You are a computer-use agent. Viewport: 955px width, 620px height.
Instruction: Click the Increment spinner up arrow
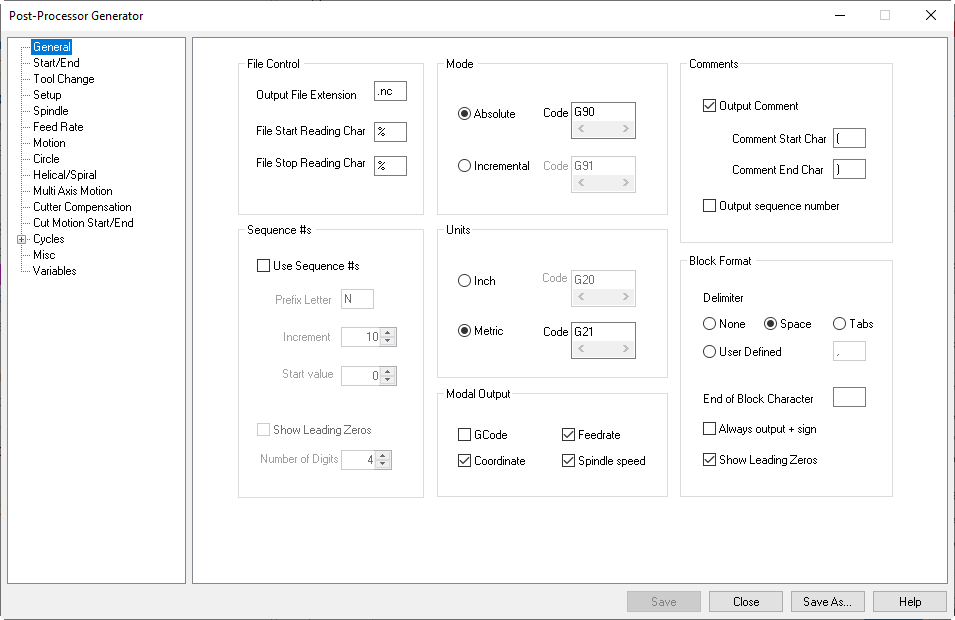pos(389,333)
